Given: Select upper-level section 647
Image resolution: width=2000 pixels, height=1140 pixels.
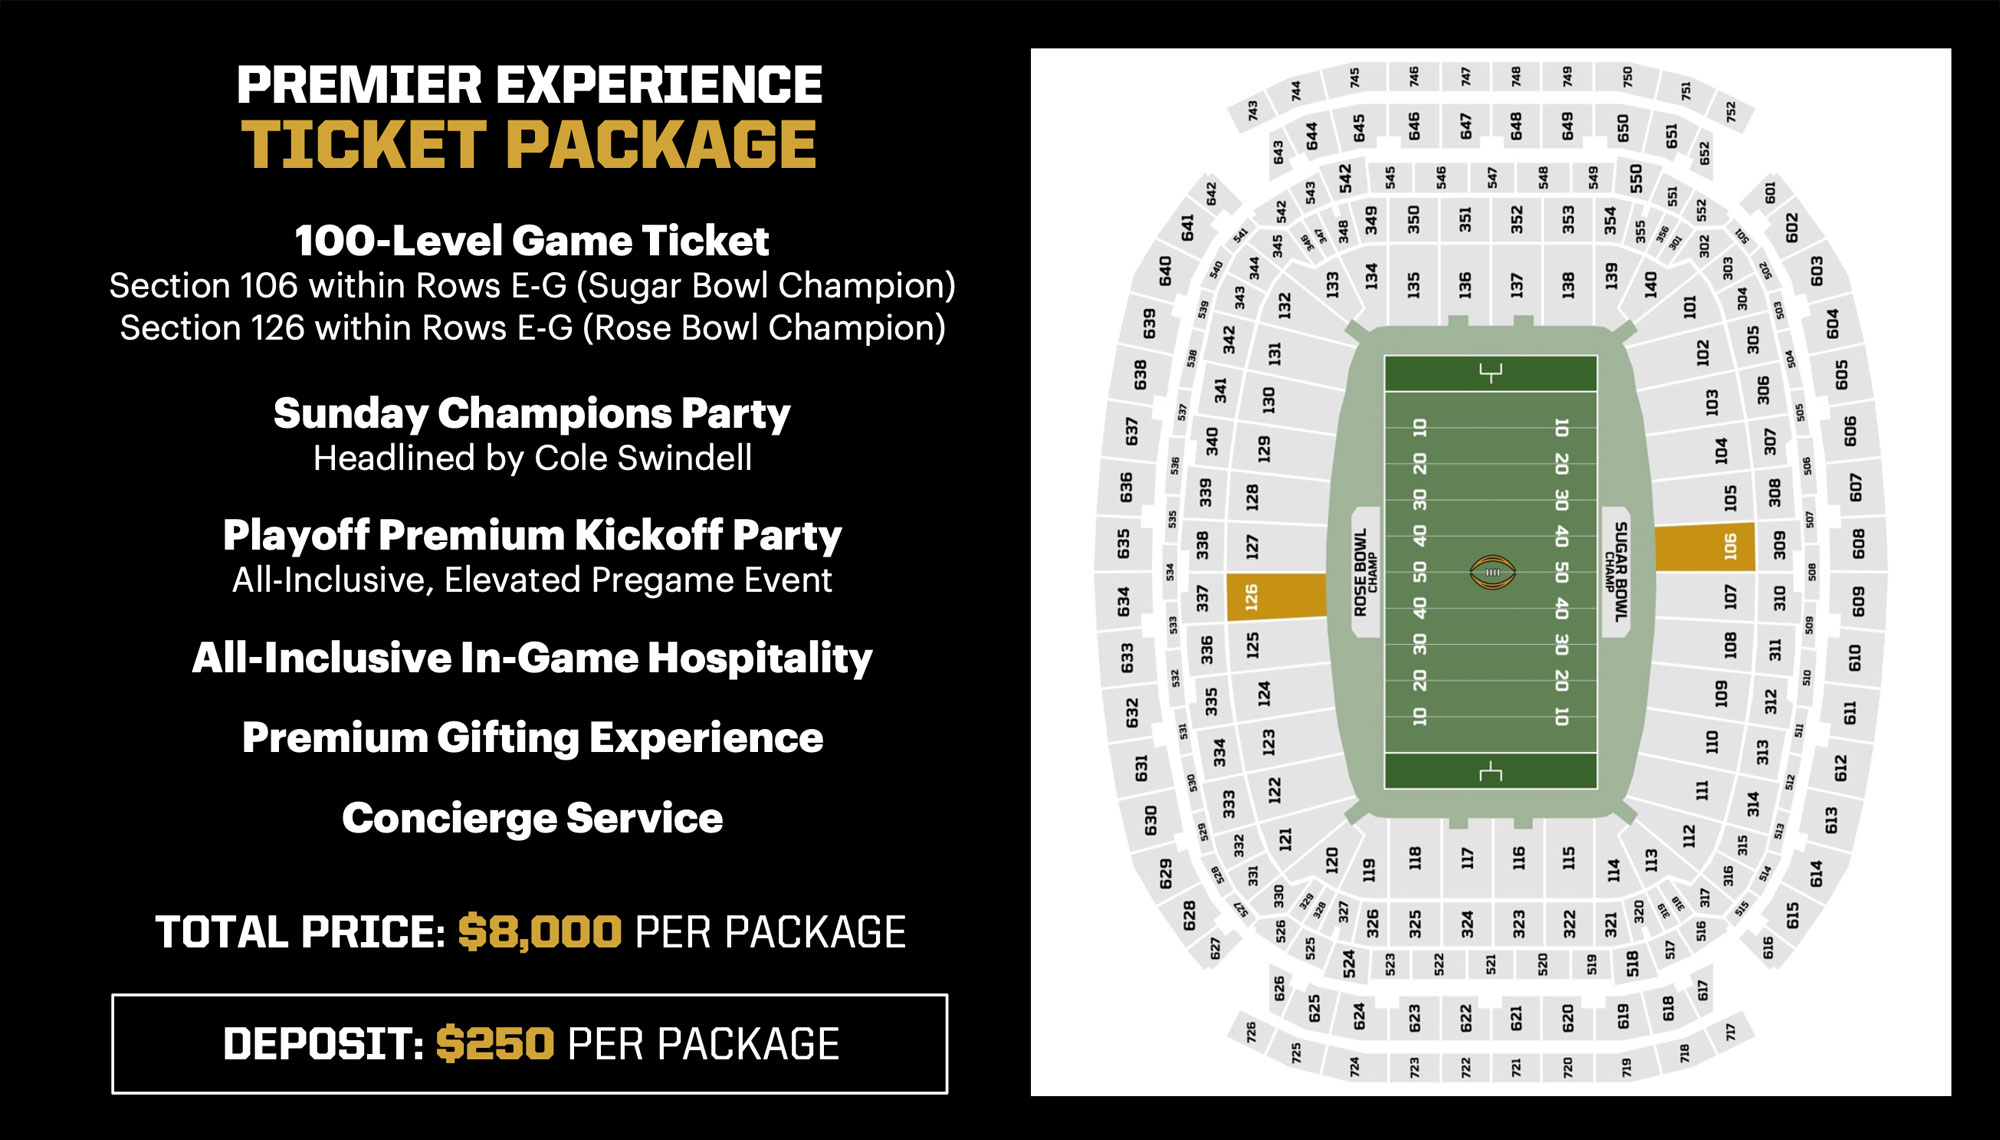Looking at the screenshot, I should pos(1466,127).
